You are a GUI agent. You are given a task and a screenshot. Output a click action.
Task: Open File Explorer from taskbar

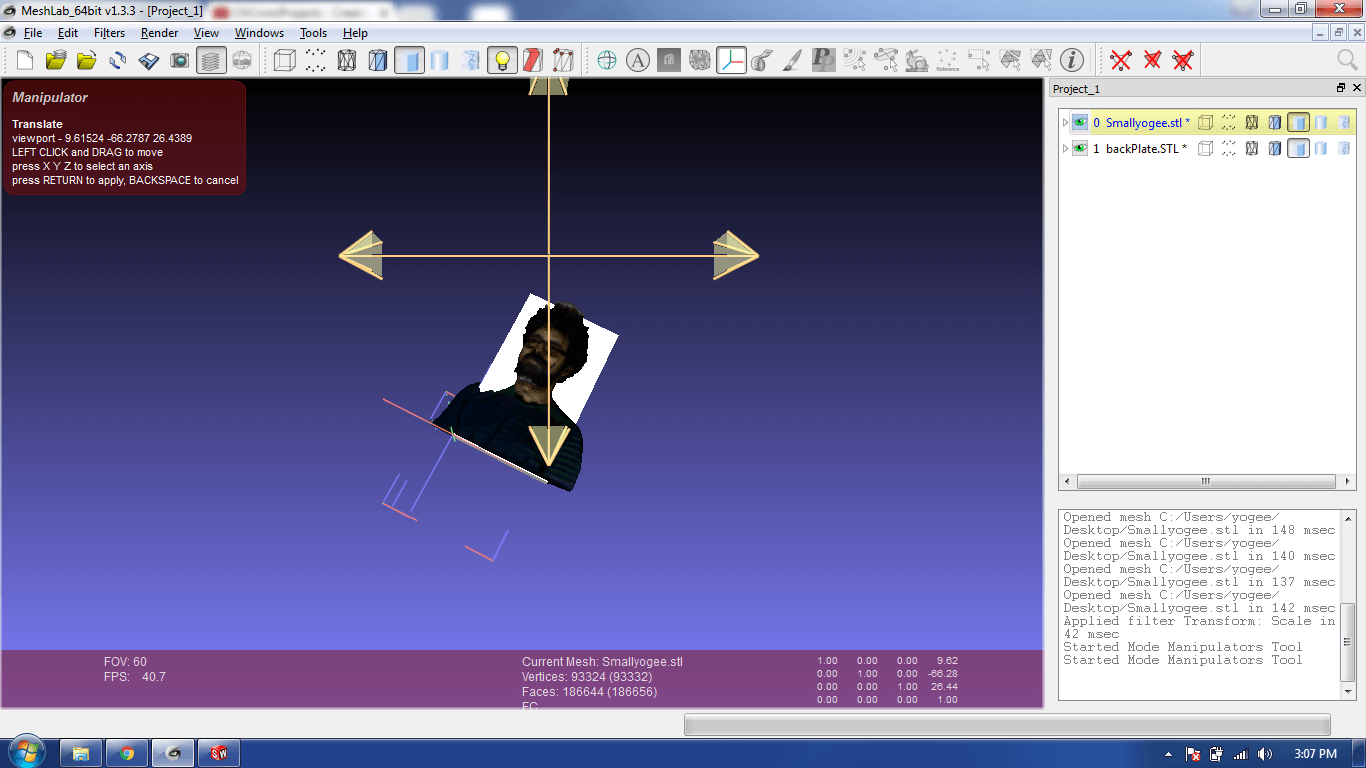point(82,753)
